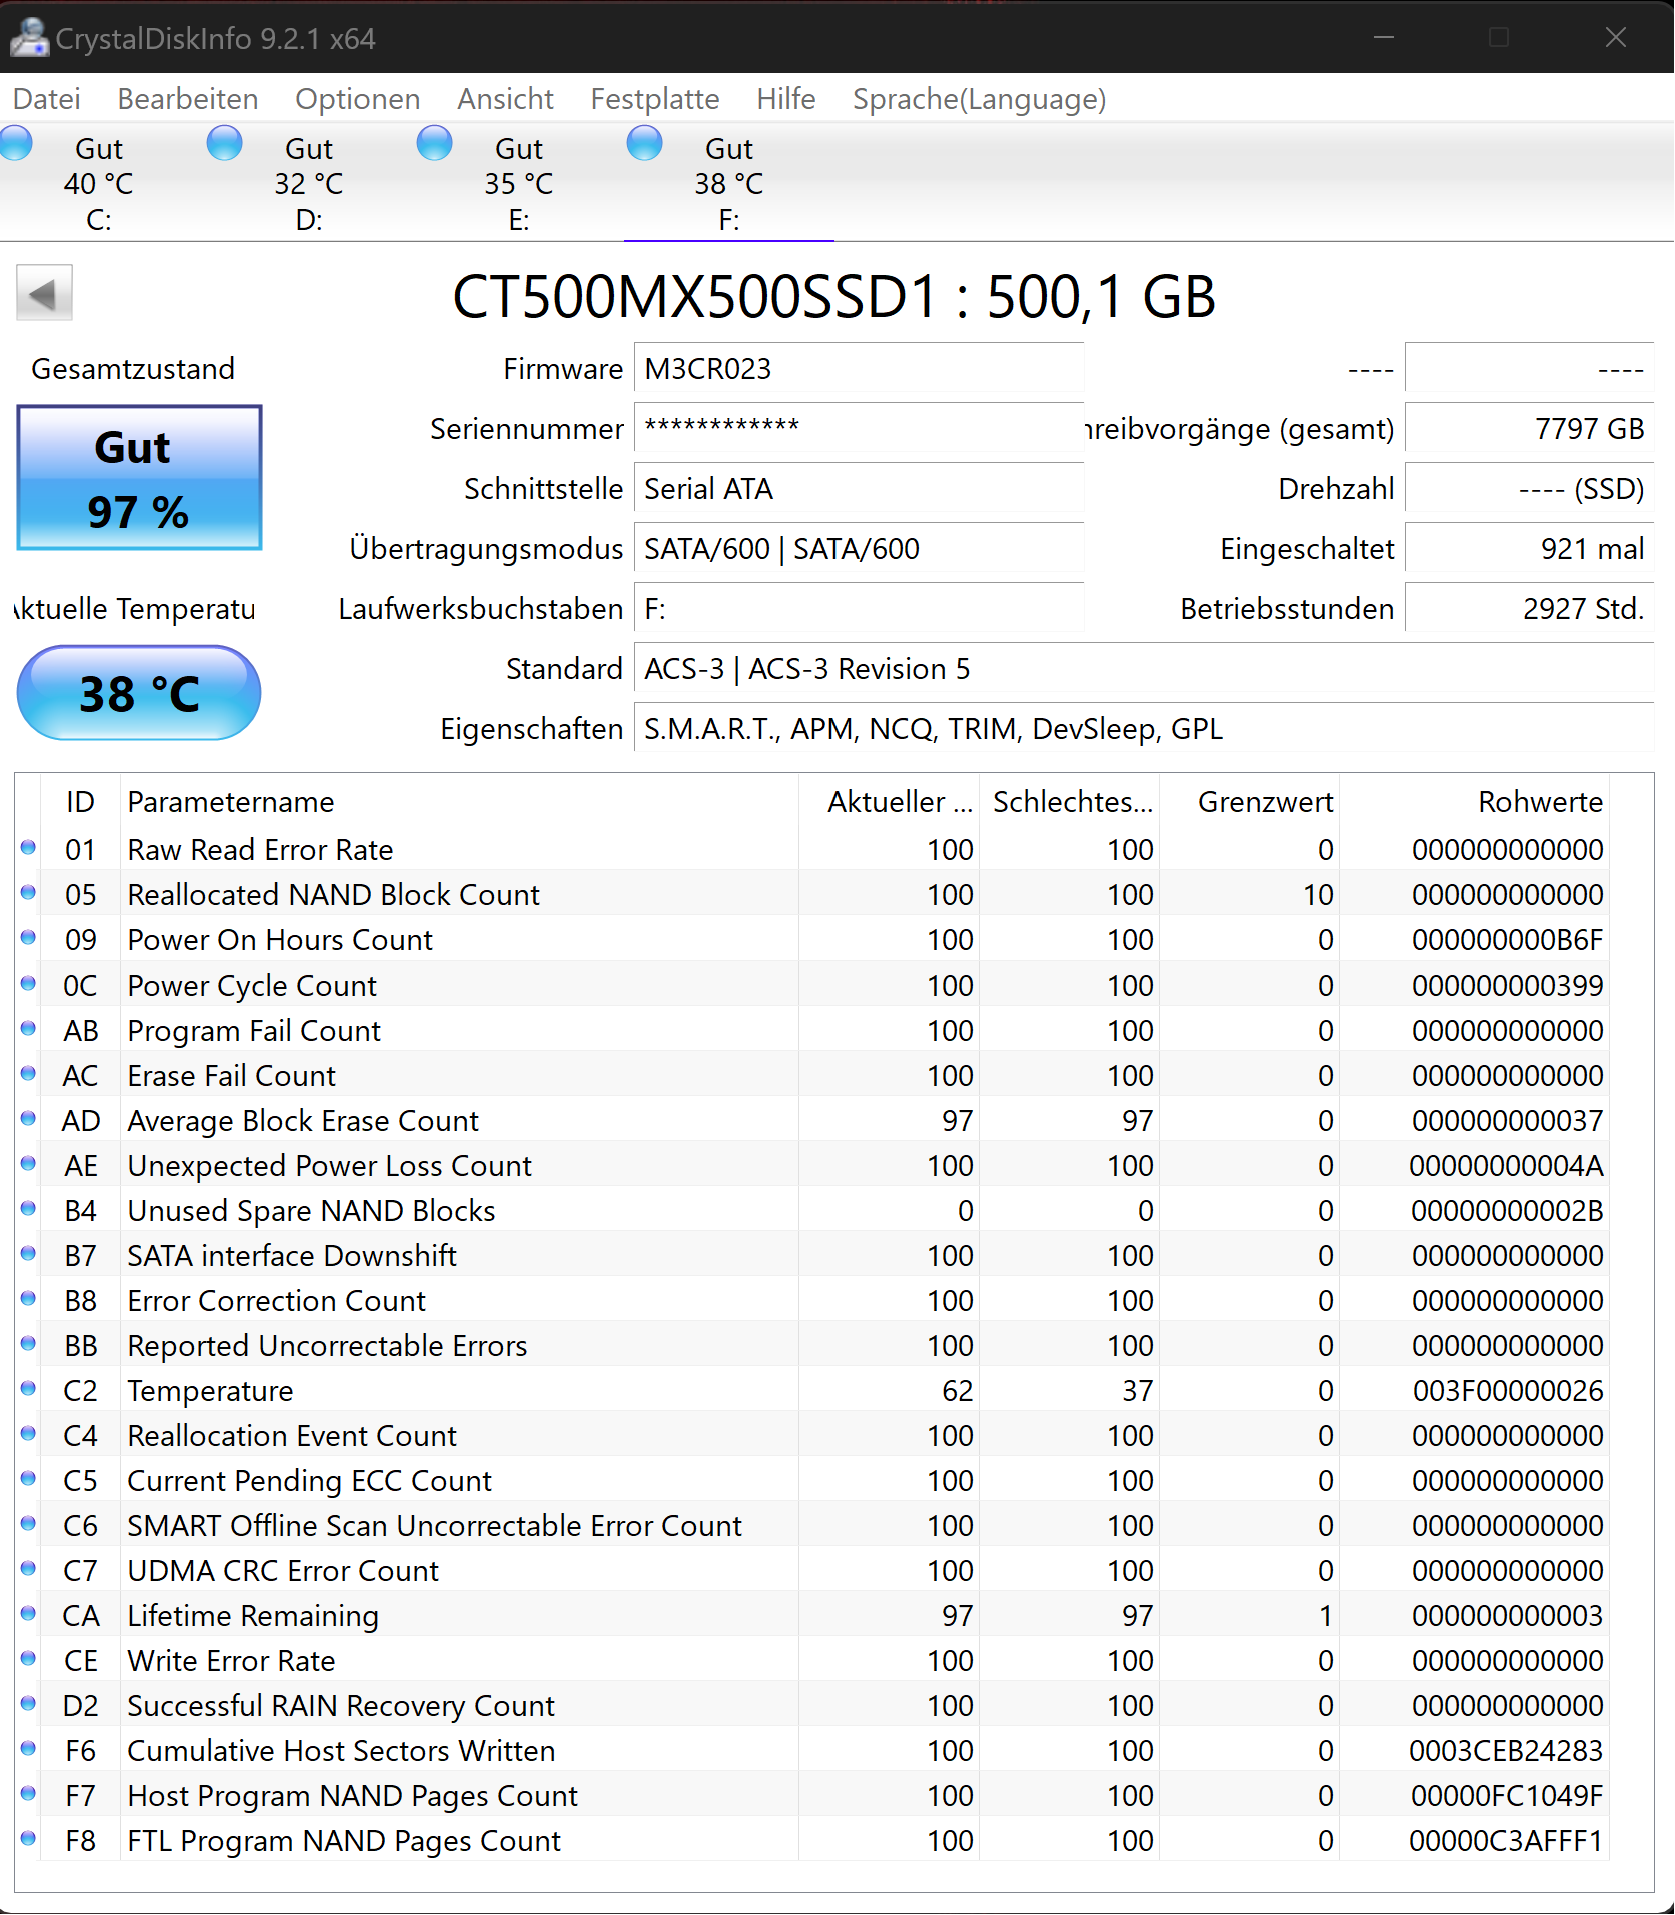Screen dimensions: 1675x1915
Task: Click status dot for Erase Fail Count
Action: pos(28,1074)
